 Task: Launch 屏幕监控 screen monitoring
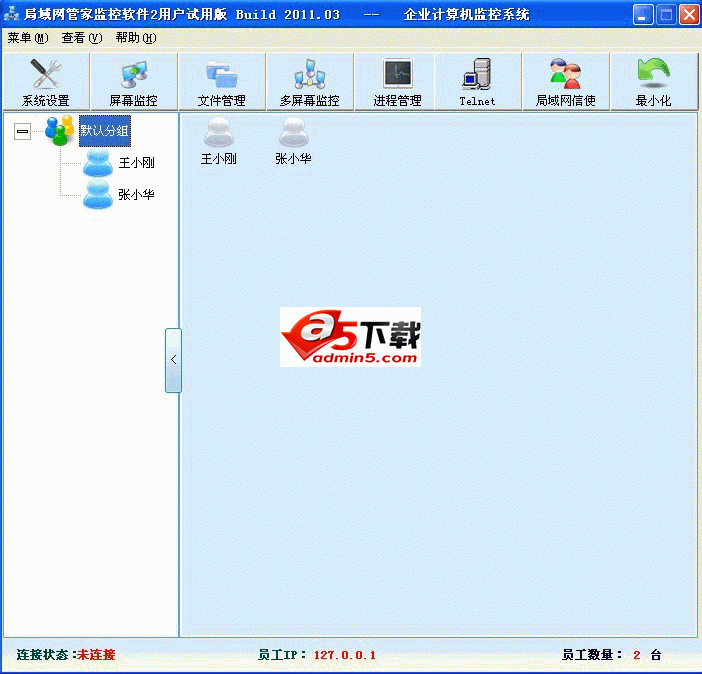pyautogui.click(x=134, y=82)
